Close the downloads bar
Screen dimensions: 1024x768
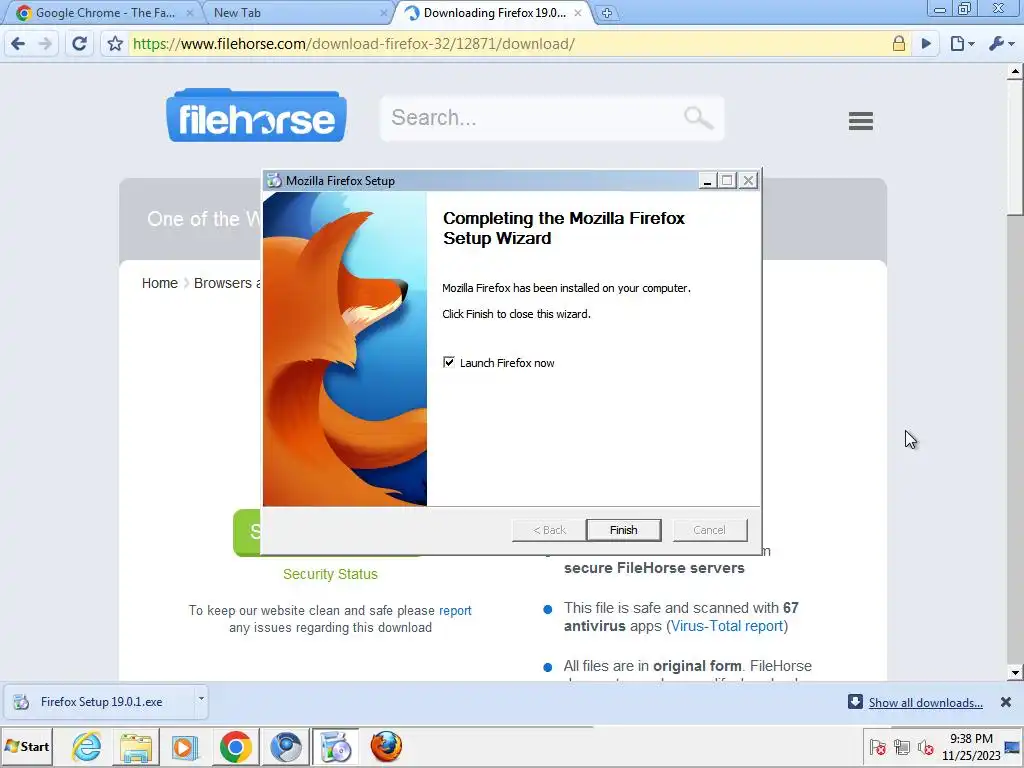(x=1006, y=702)
